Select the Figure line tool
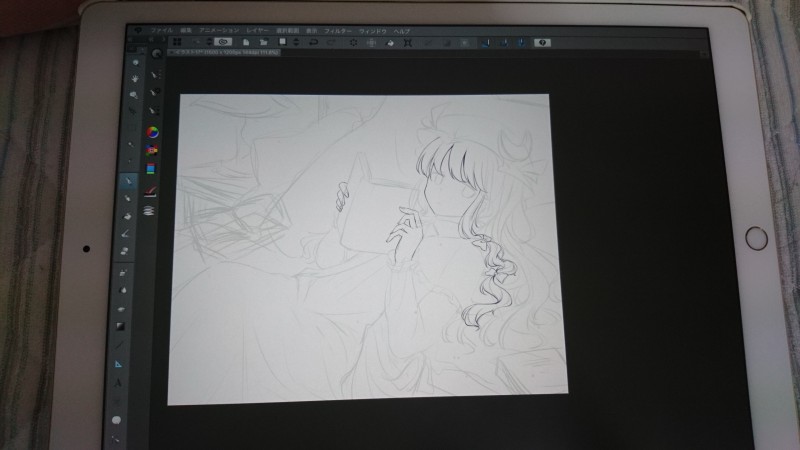Screen dimensions: 800x450 (119, 345)
